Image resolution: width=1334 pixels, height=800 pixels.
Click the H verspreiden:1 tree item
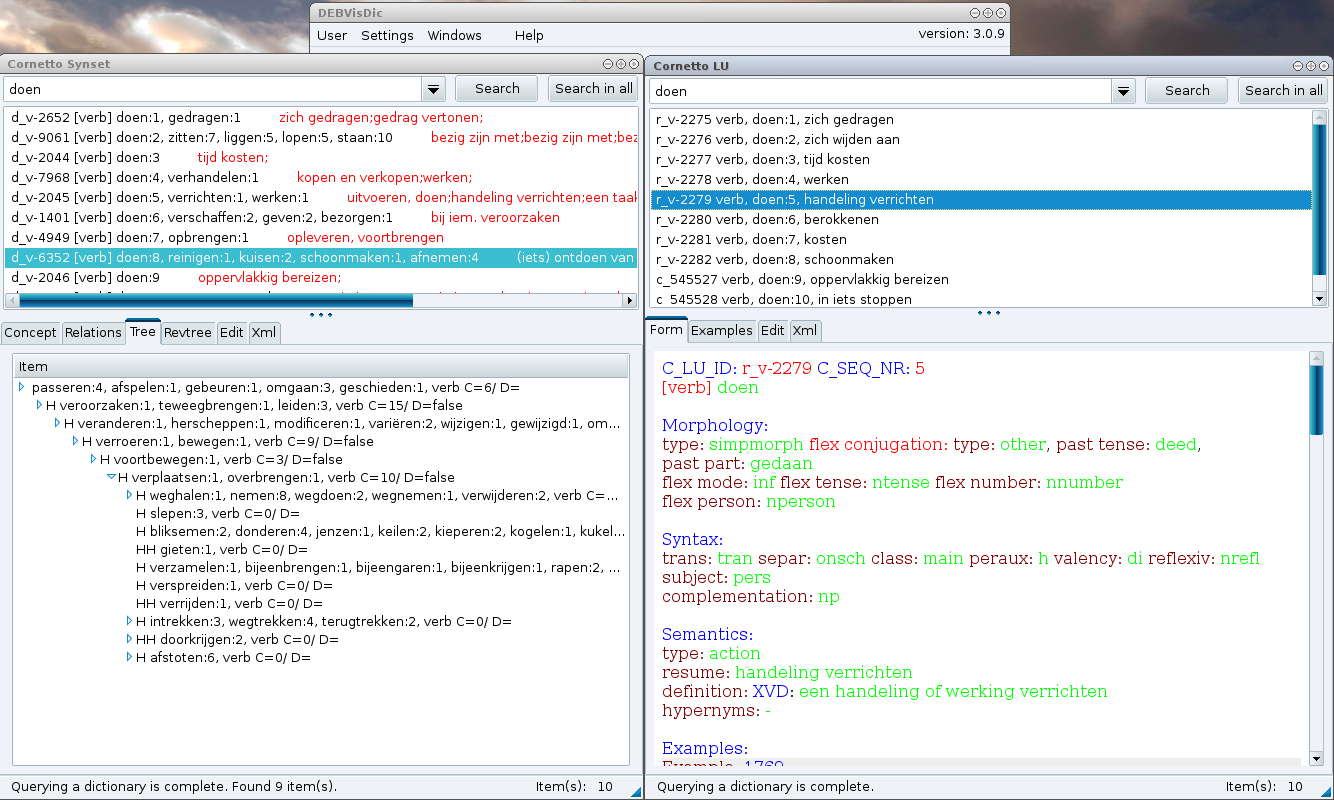(x=234, y=585)
